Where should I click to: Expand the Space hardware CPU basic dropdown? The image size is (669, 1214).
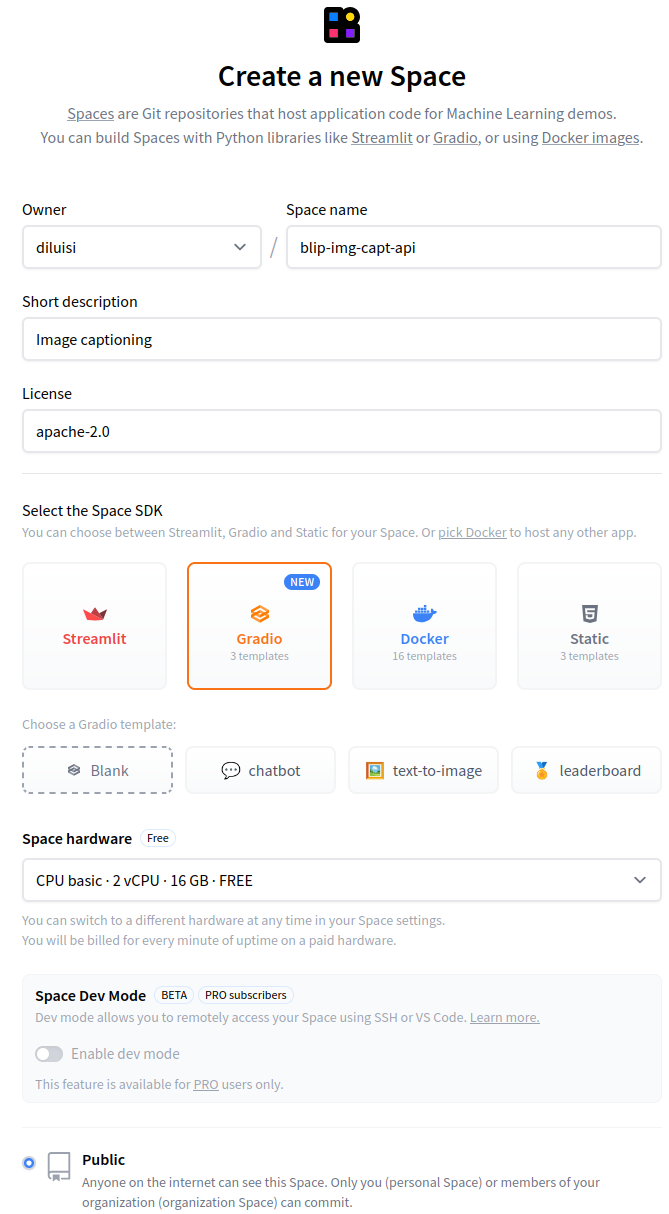(x=342, y=880)
